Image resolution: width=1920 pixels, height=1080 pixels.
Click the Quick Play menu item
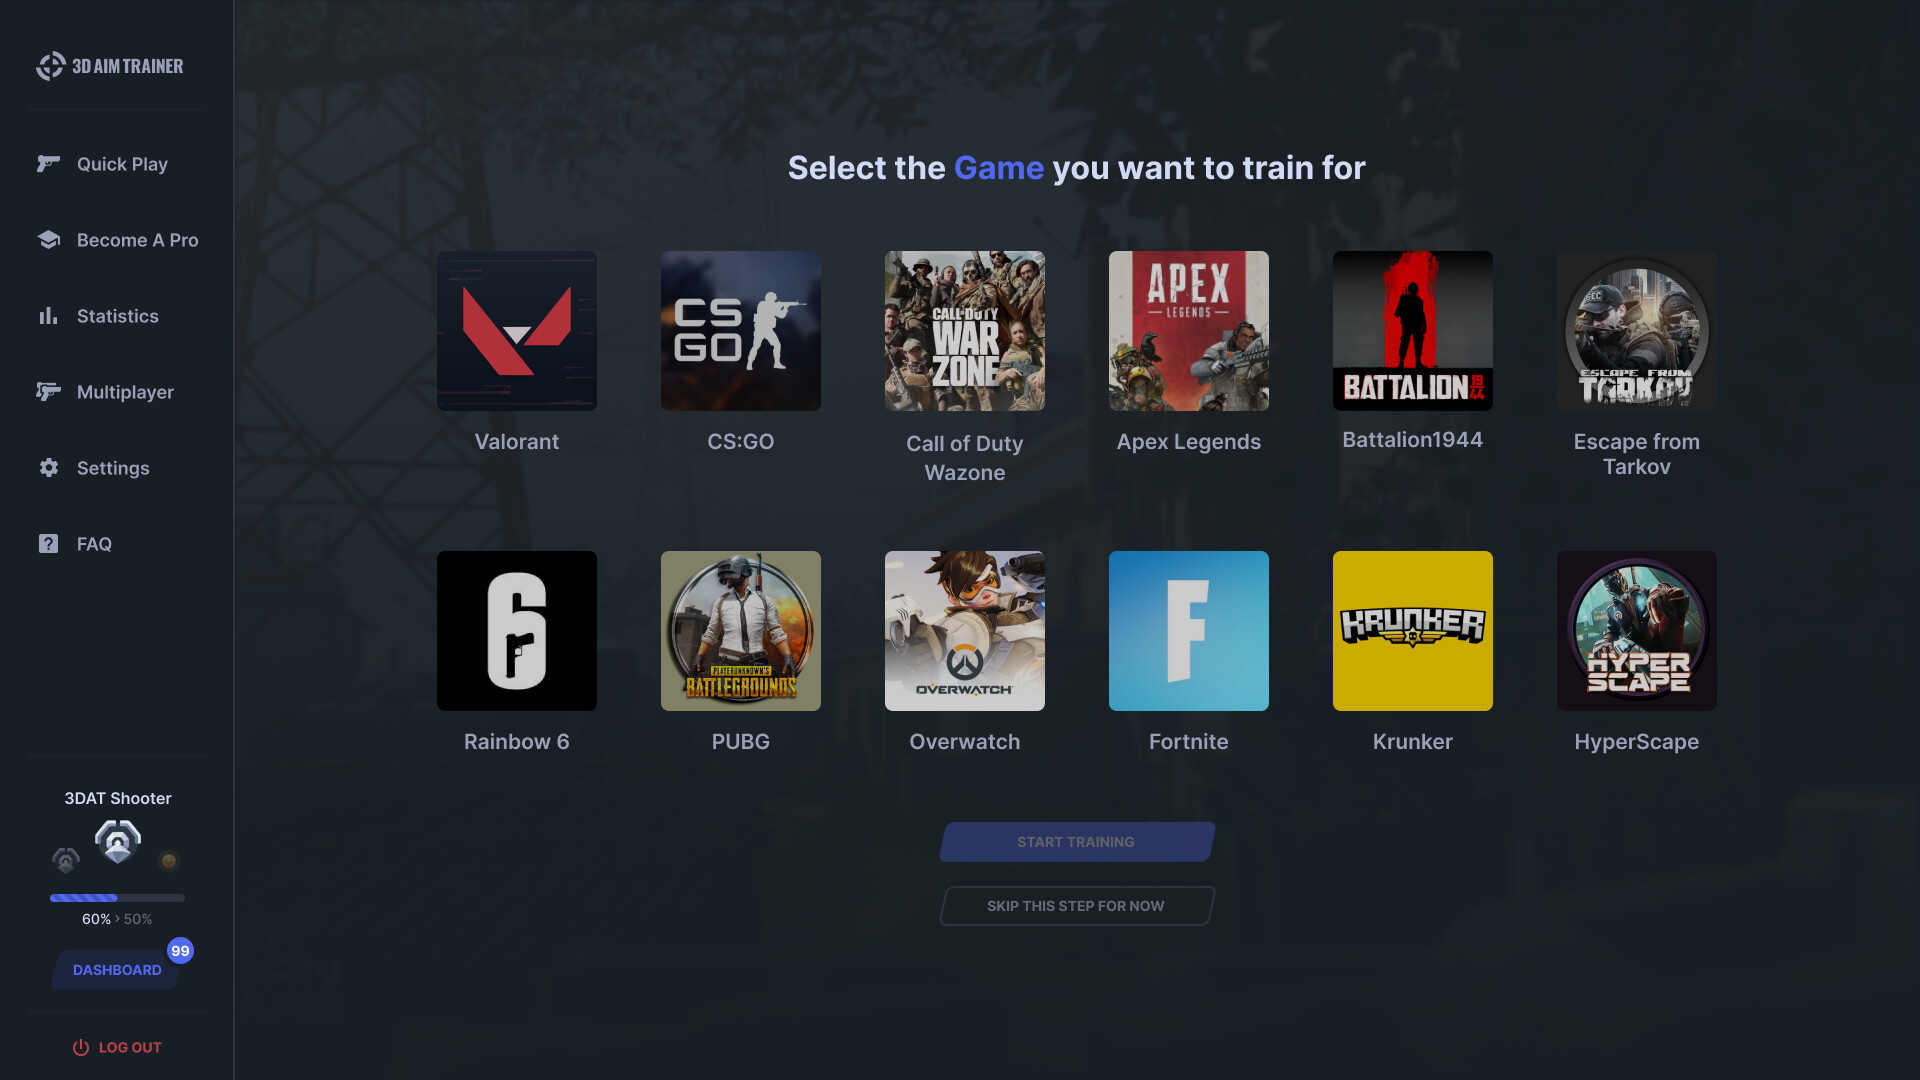(x=121, y=164)
